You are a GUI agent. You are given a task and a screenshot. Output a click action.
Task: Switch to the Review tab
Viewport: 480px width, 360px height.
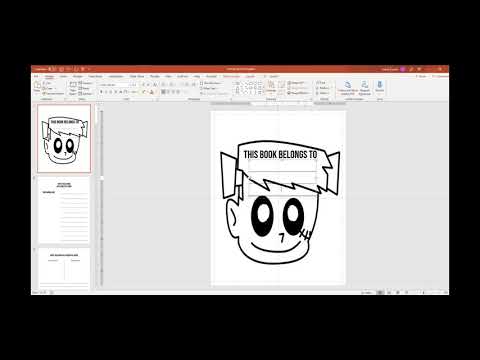[155, 76]
